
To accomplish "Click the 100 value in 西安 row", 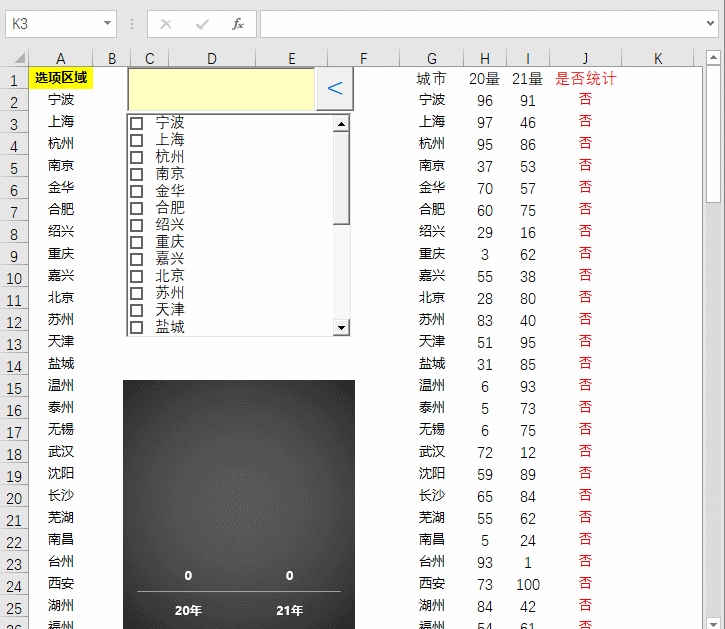I will (x=528, y=585).
